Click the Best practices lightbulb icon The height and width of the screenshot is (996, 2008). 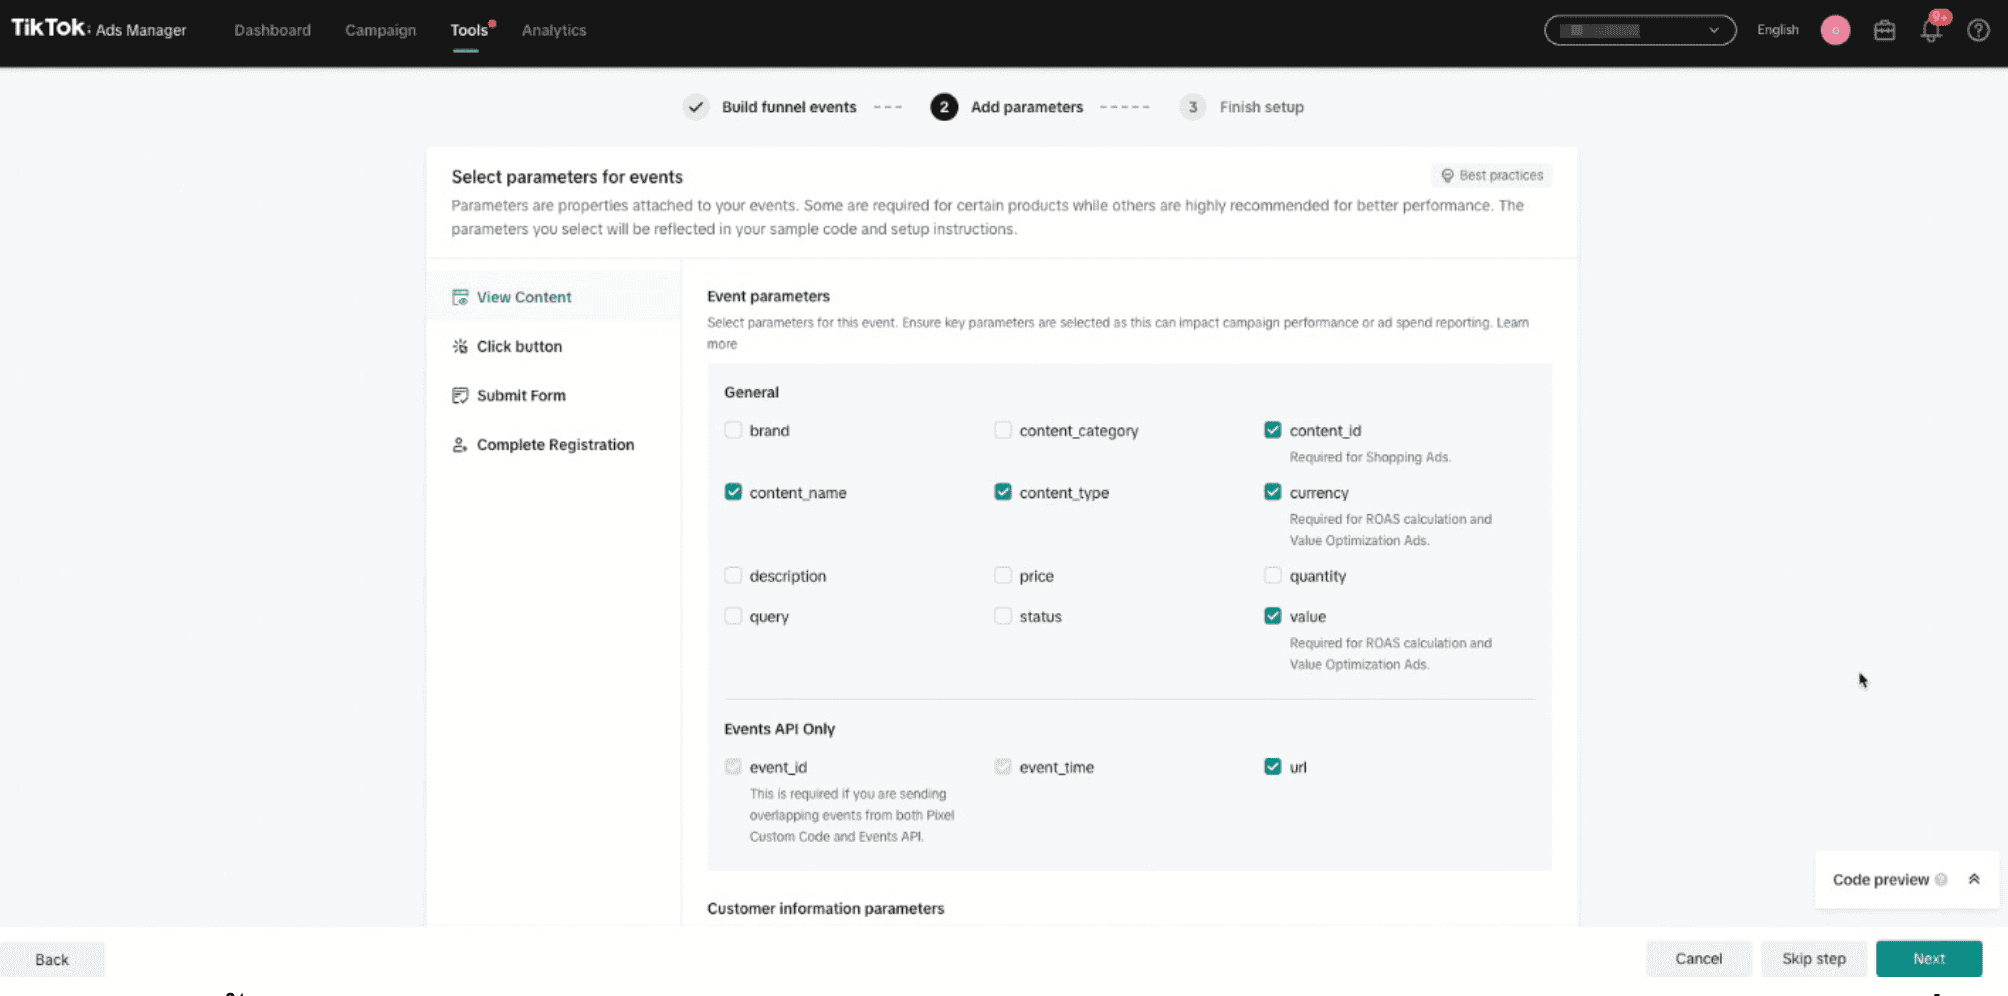[x=1447, y=175]
